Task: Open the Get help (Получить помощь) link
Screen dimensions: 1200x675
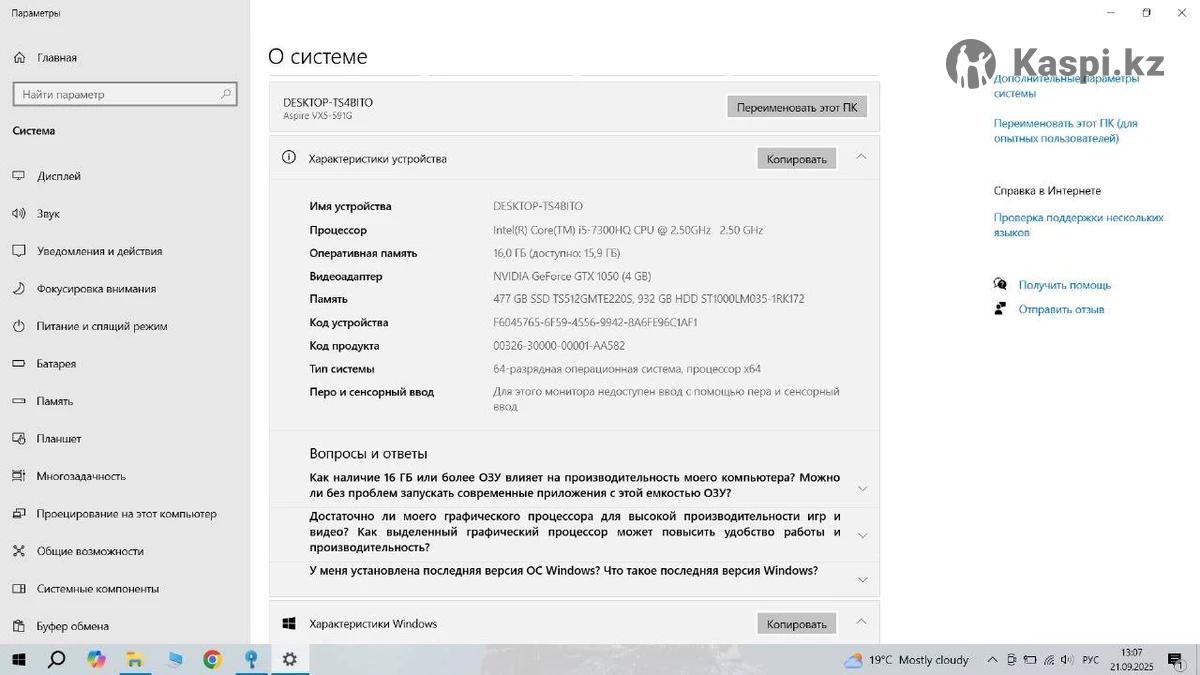Action: point(1064,285)
